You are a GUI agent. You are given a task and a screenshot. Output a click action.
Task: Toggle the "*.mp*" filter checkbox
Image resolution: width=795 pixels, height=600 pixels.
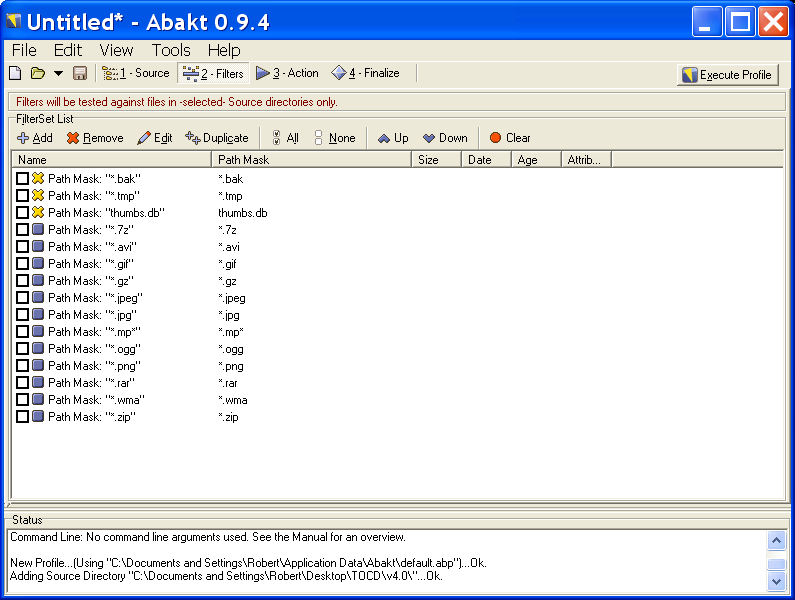pos(22,332)
